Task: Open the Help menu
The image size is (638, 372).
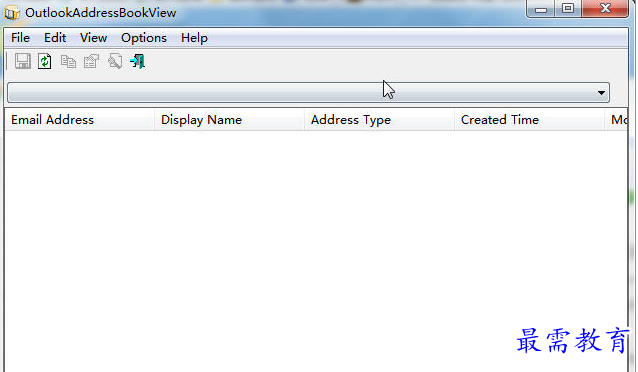Action: point(194,38)
